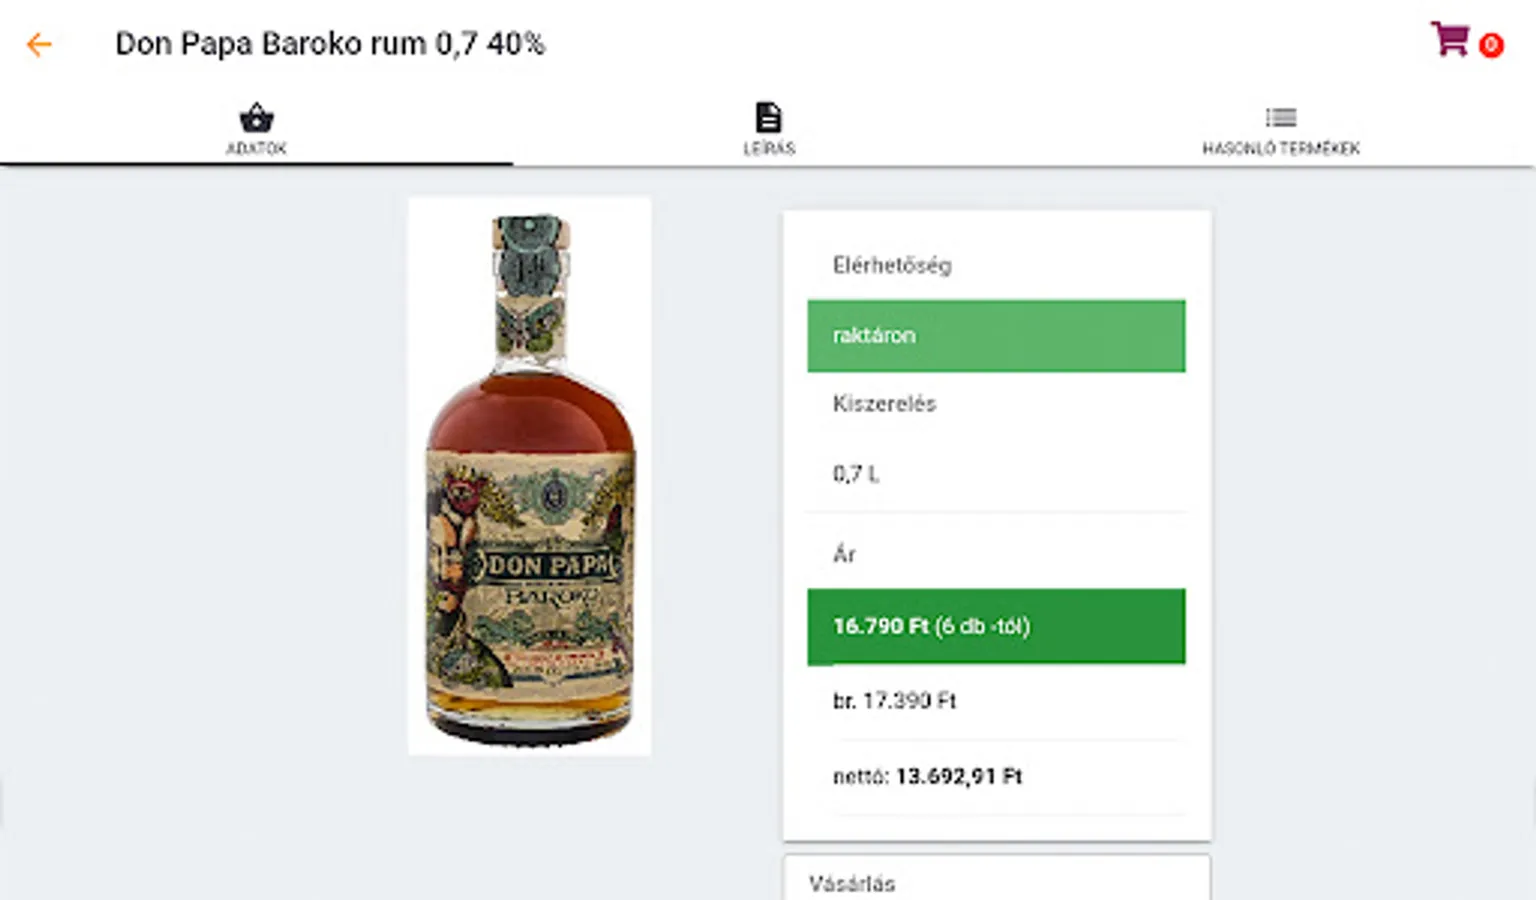1536x900 pixels.
Task: Go back using the orange arrow
Action: coord(39,45)
